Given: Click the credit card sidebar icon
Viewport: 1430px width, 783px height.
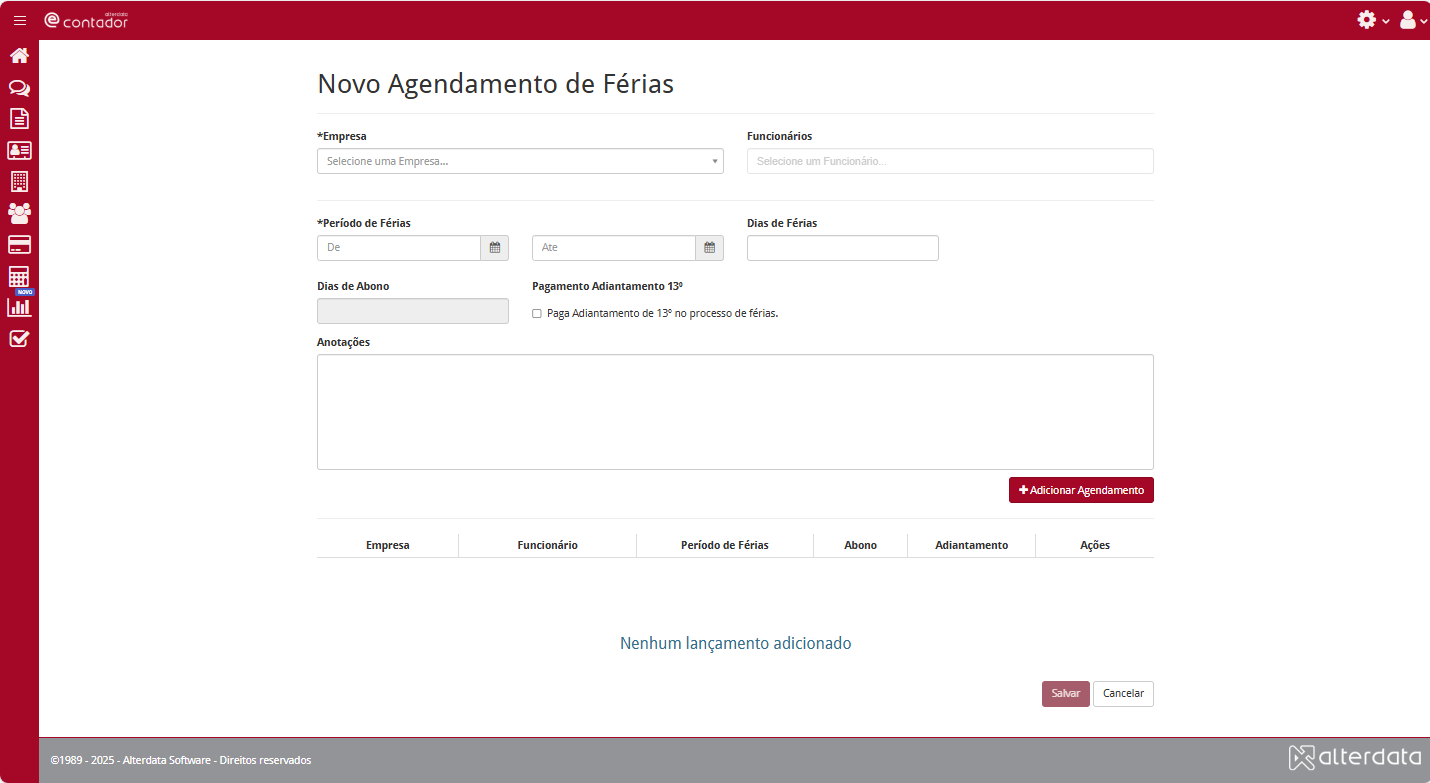Looking at the screenshot, I should [x=19, y=244].
